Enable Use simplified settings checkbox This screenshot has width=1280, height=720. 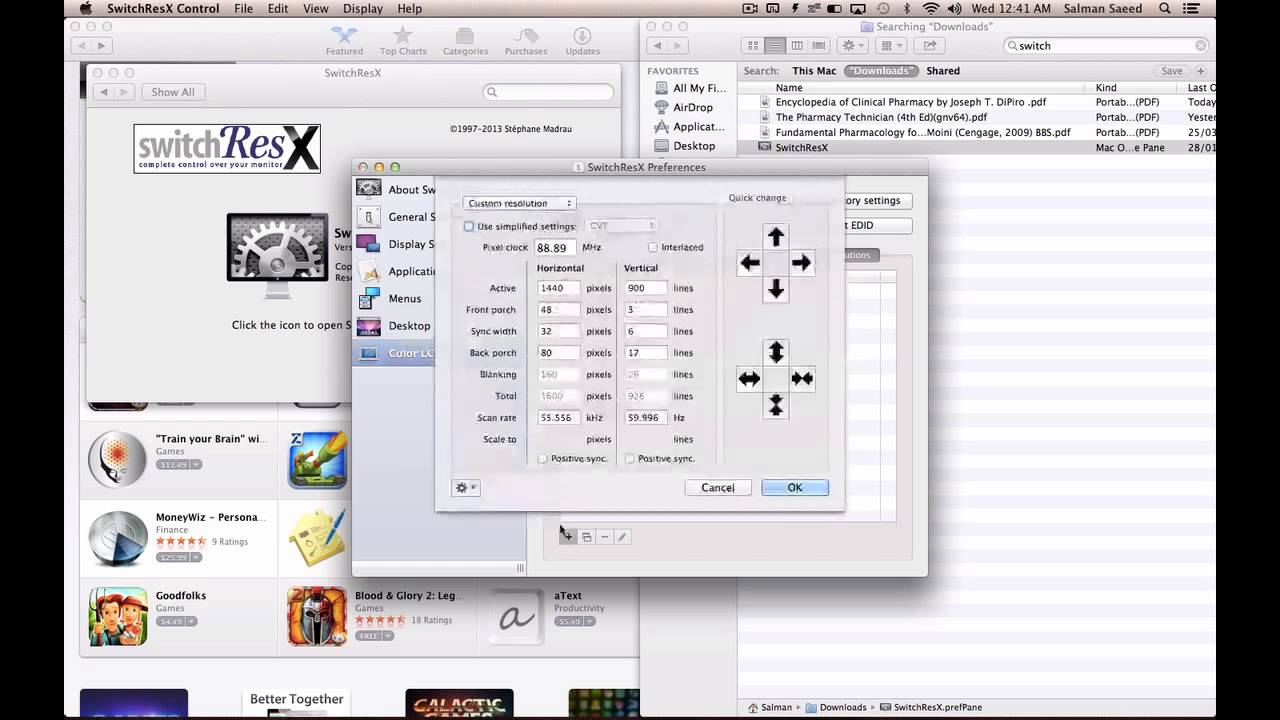point(469,226)
